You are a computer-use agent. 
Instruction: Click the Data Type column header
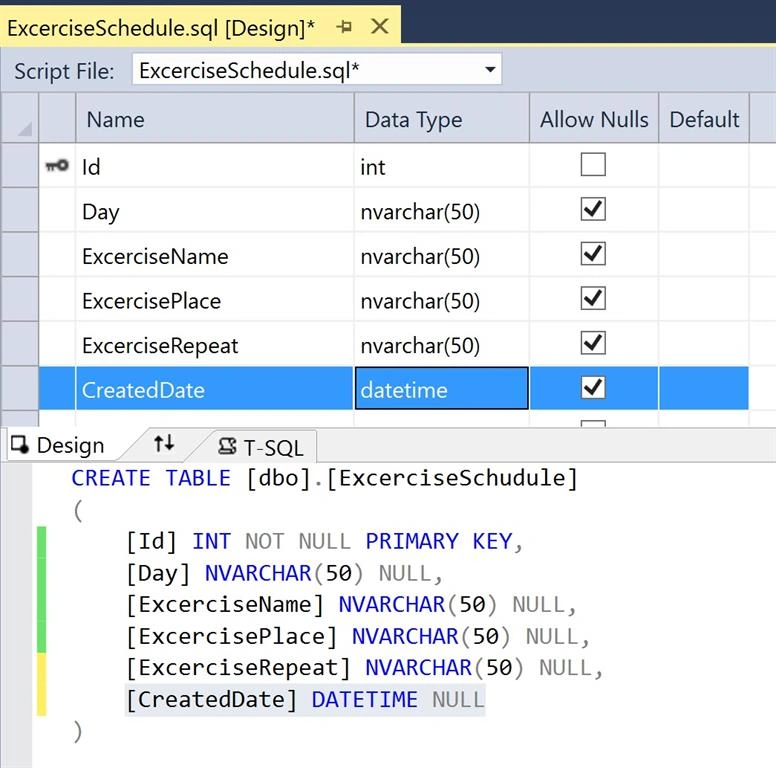pyautogui.click(x=442, y=119)
